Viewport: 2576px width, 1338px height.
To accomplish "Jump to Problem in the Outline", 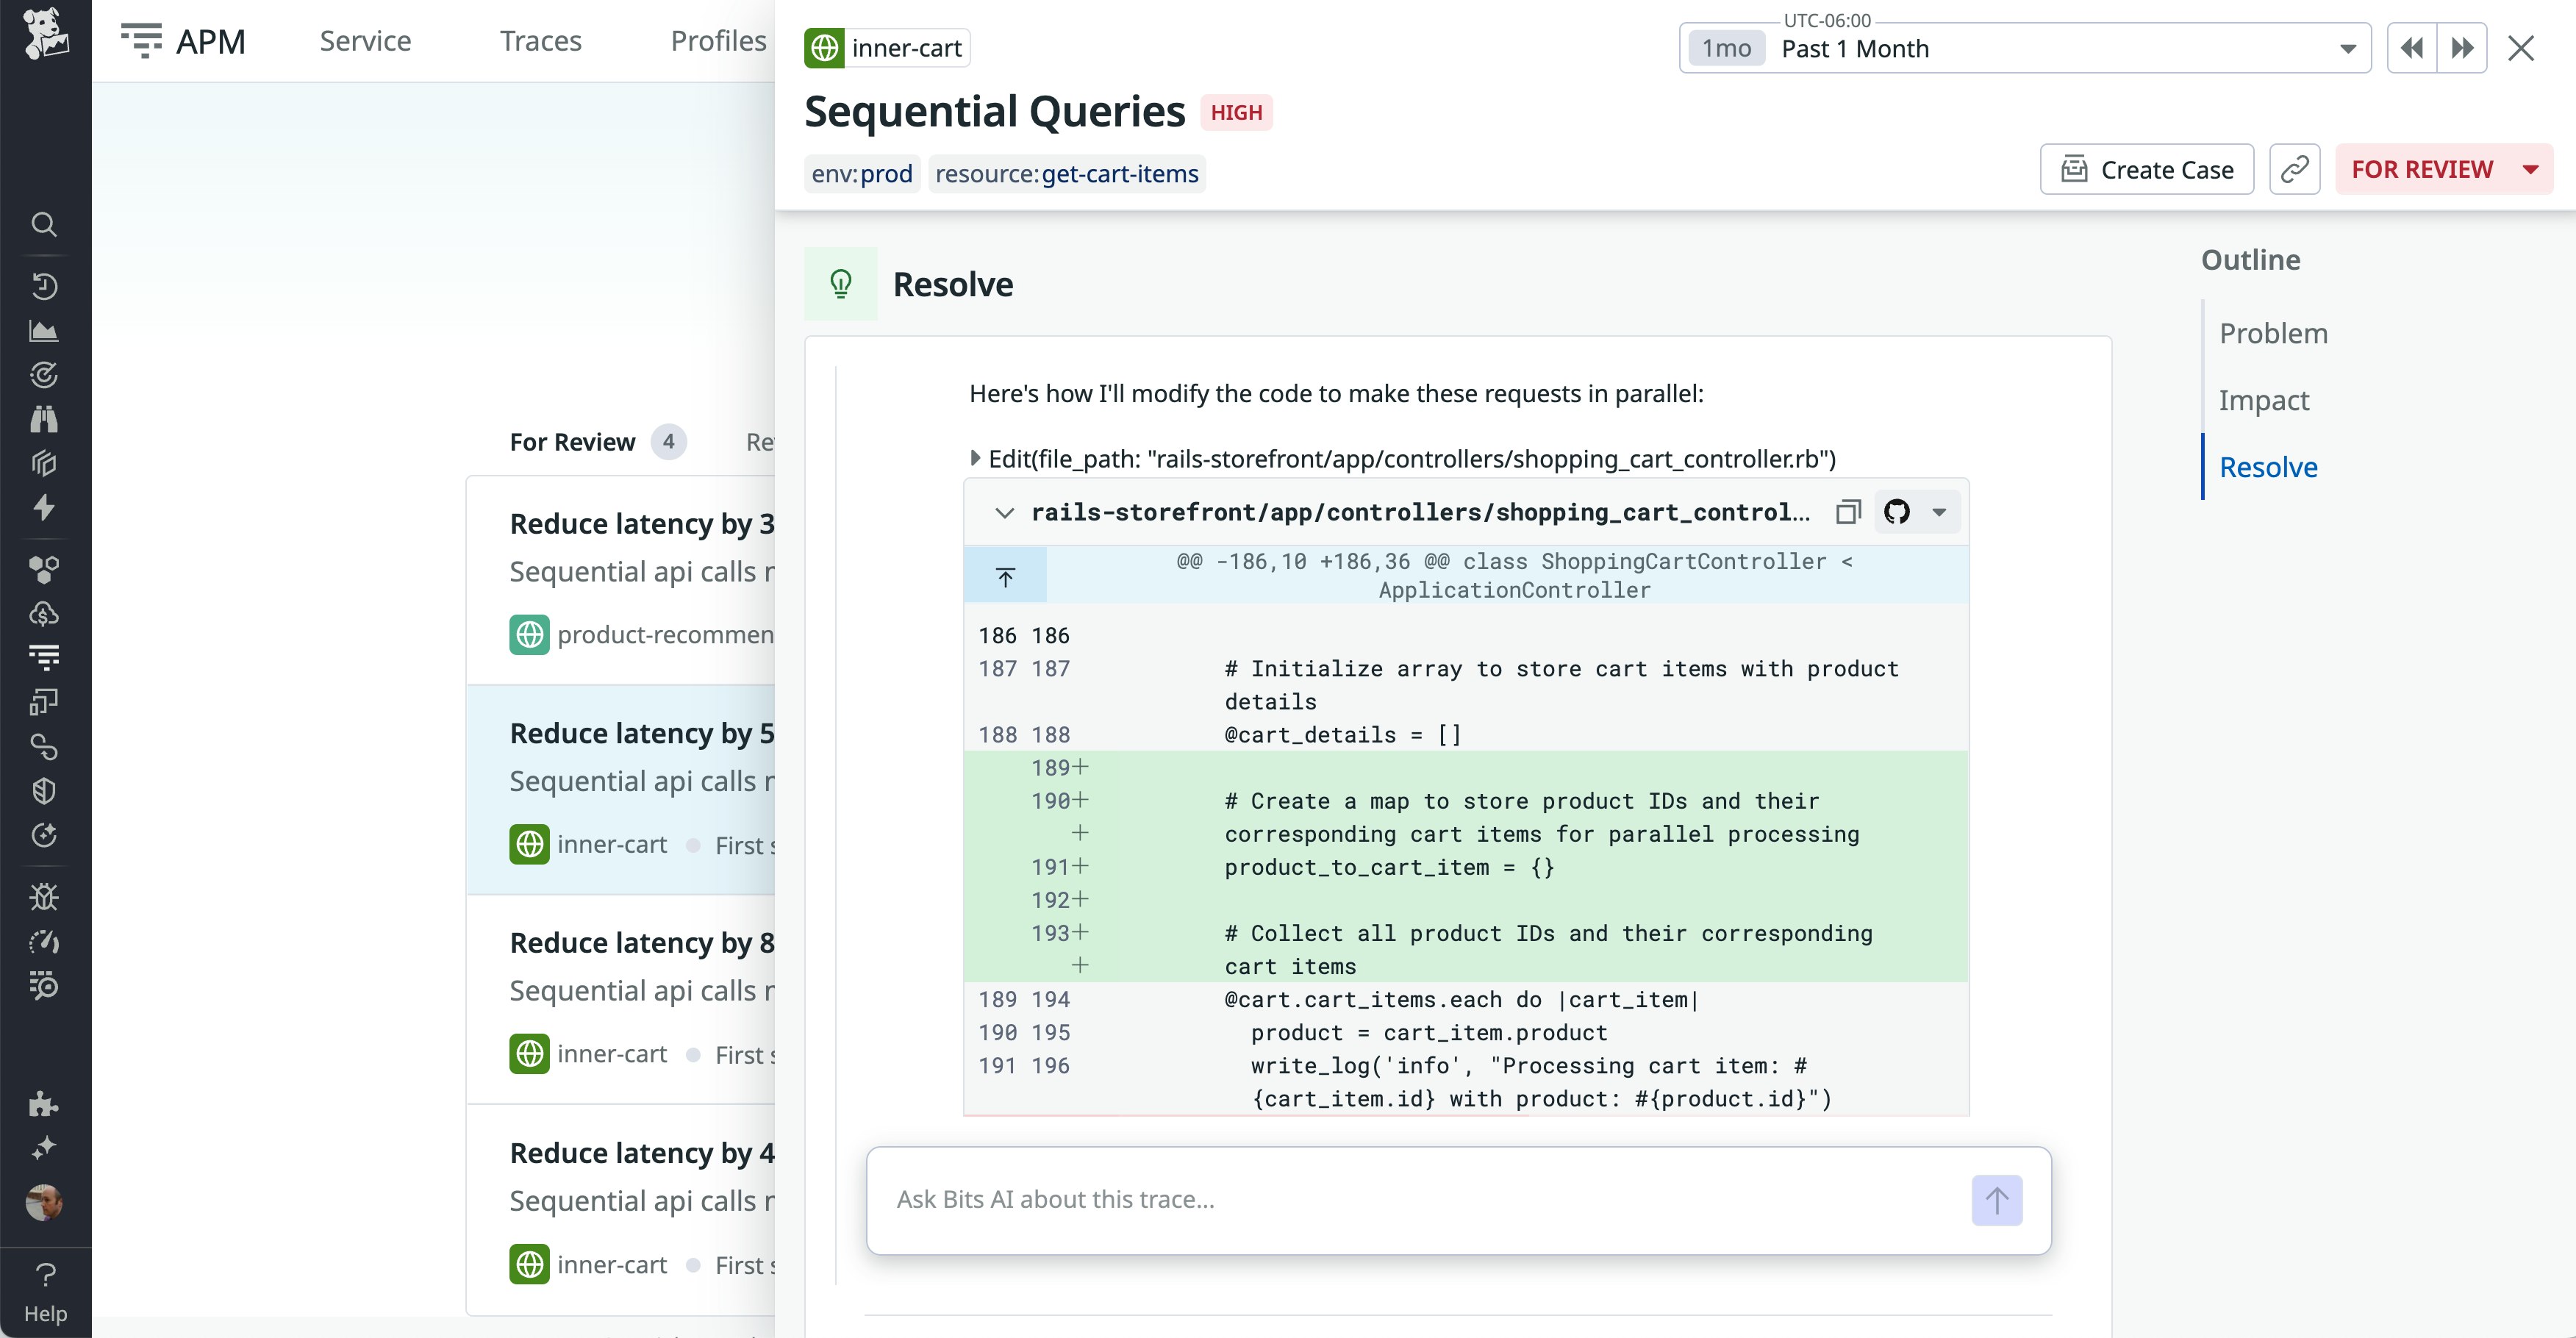I will pos(2273,333).
